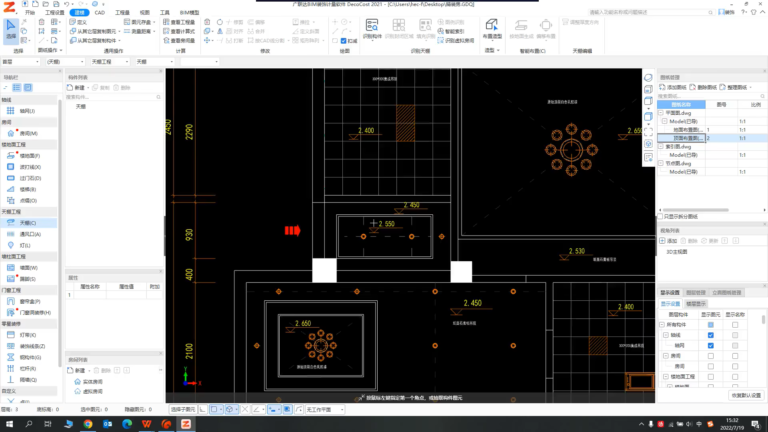Click the 测量距离 tool
Screen dimensions: 768x432
click(x=138, y=31)
